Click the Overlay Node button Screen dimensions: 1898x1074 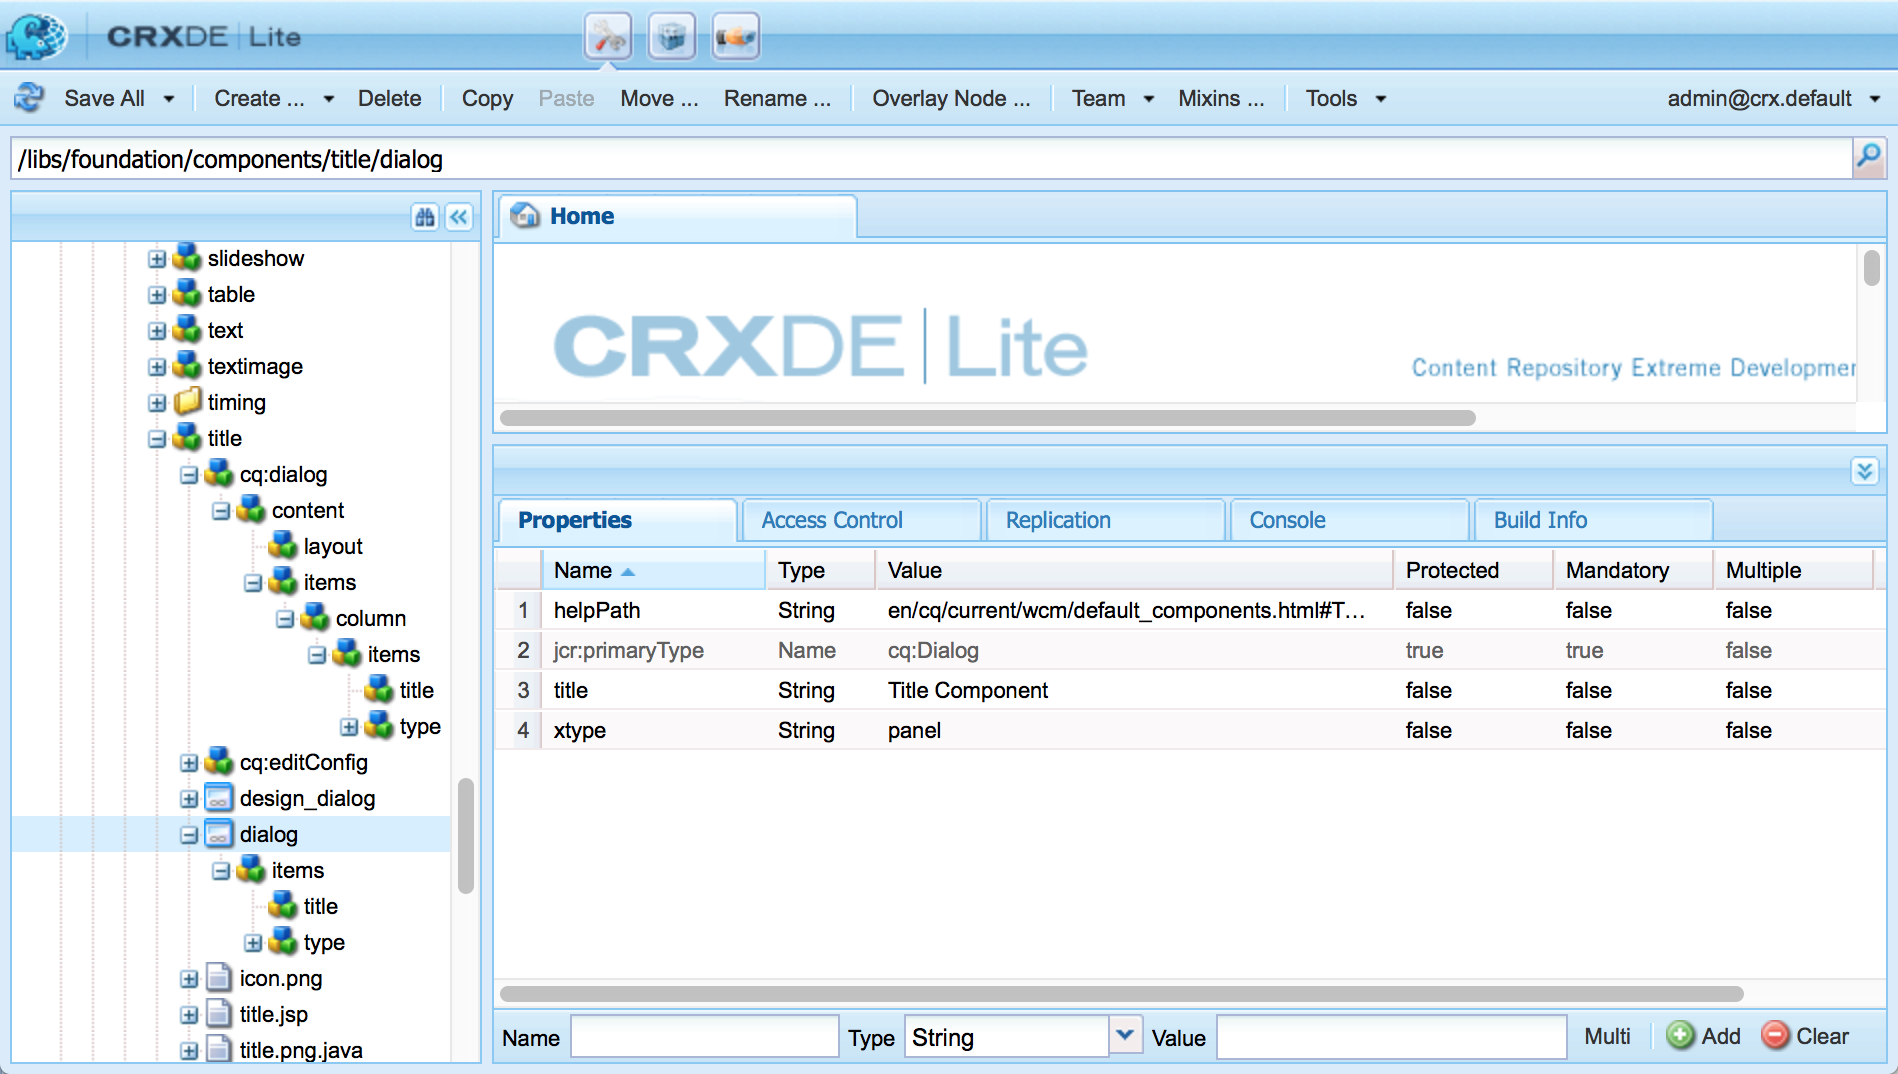[951, 98]
